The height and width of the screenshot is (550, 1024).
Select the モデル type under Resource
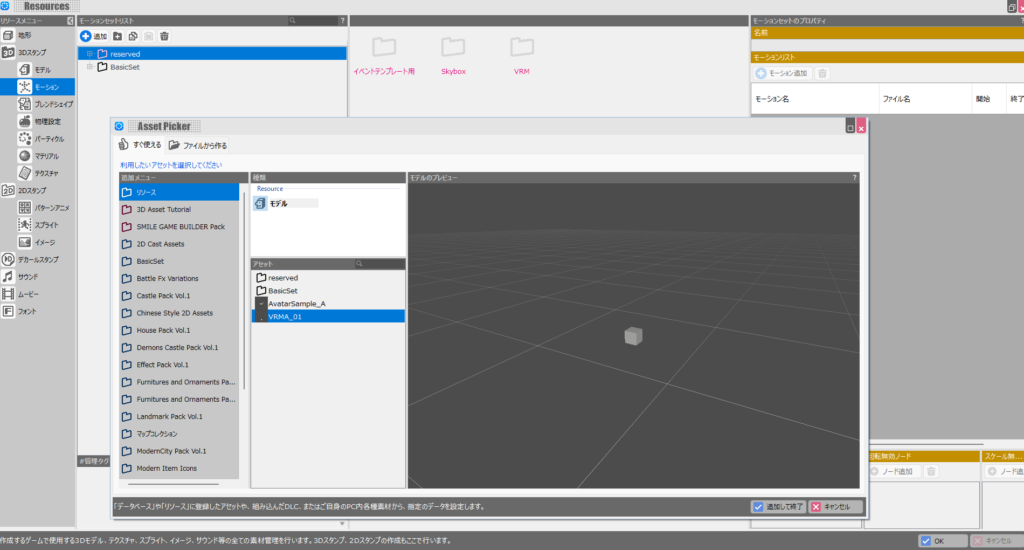pos(277,203)
